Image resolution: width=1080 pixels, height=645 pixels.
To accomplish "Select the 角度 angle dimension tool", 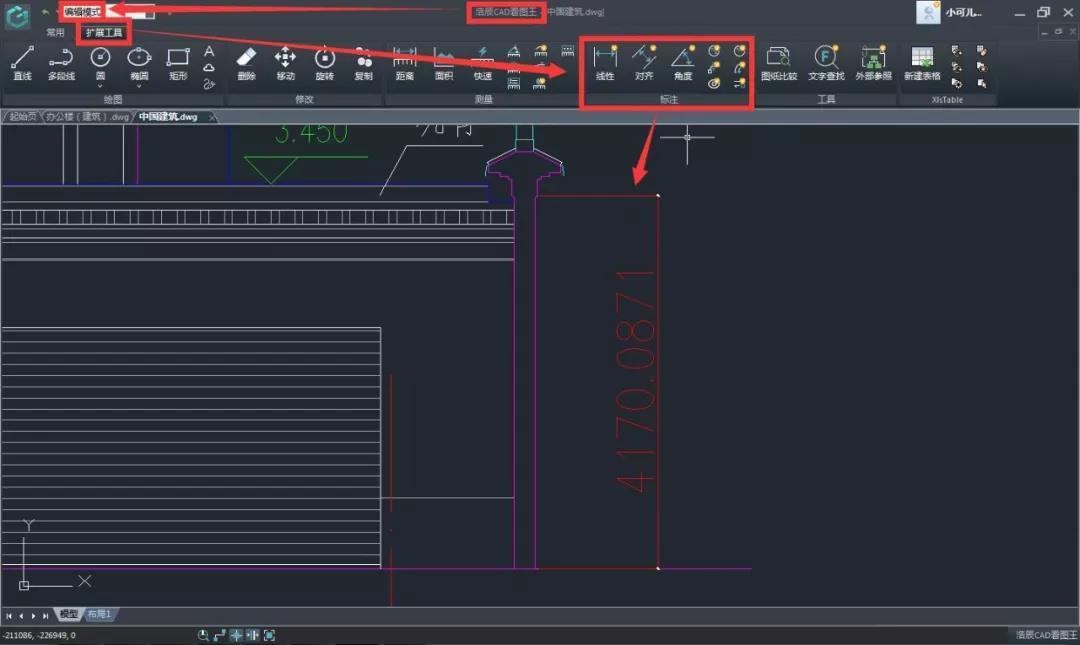I will (683, 60).
